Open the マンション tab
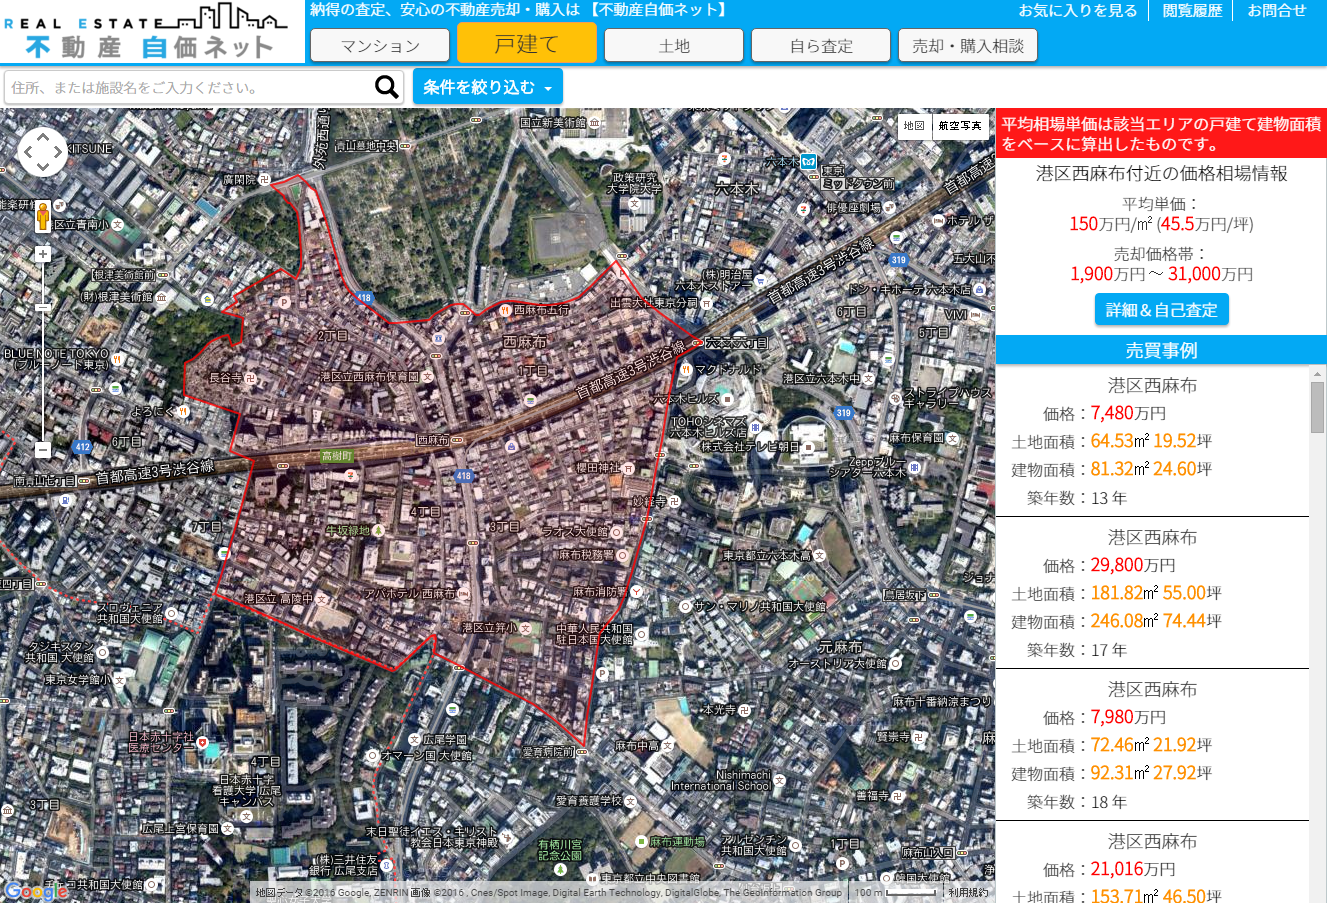This screenshot has width=1327, height=903. click(380, 46)
